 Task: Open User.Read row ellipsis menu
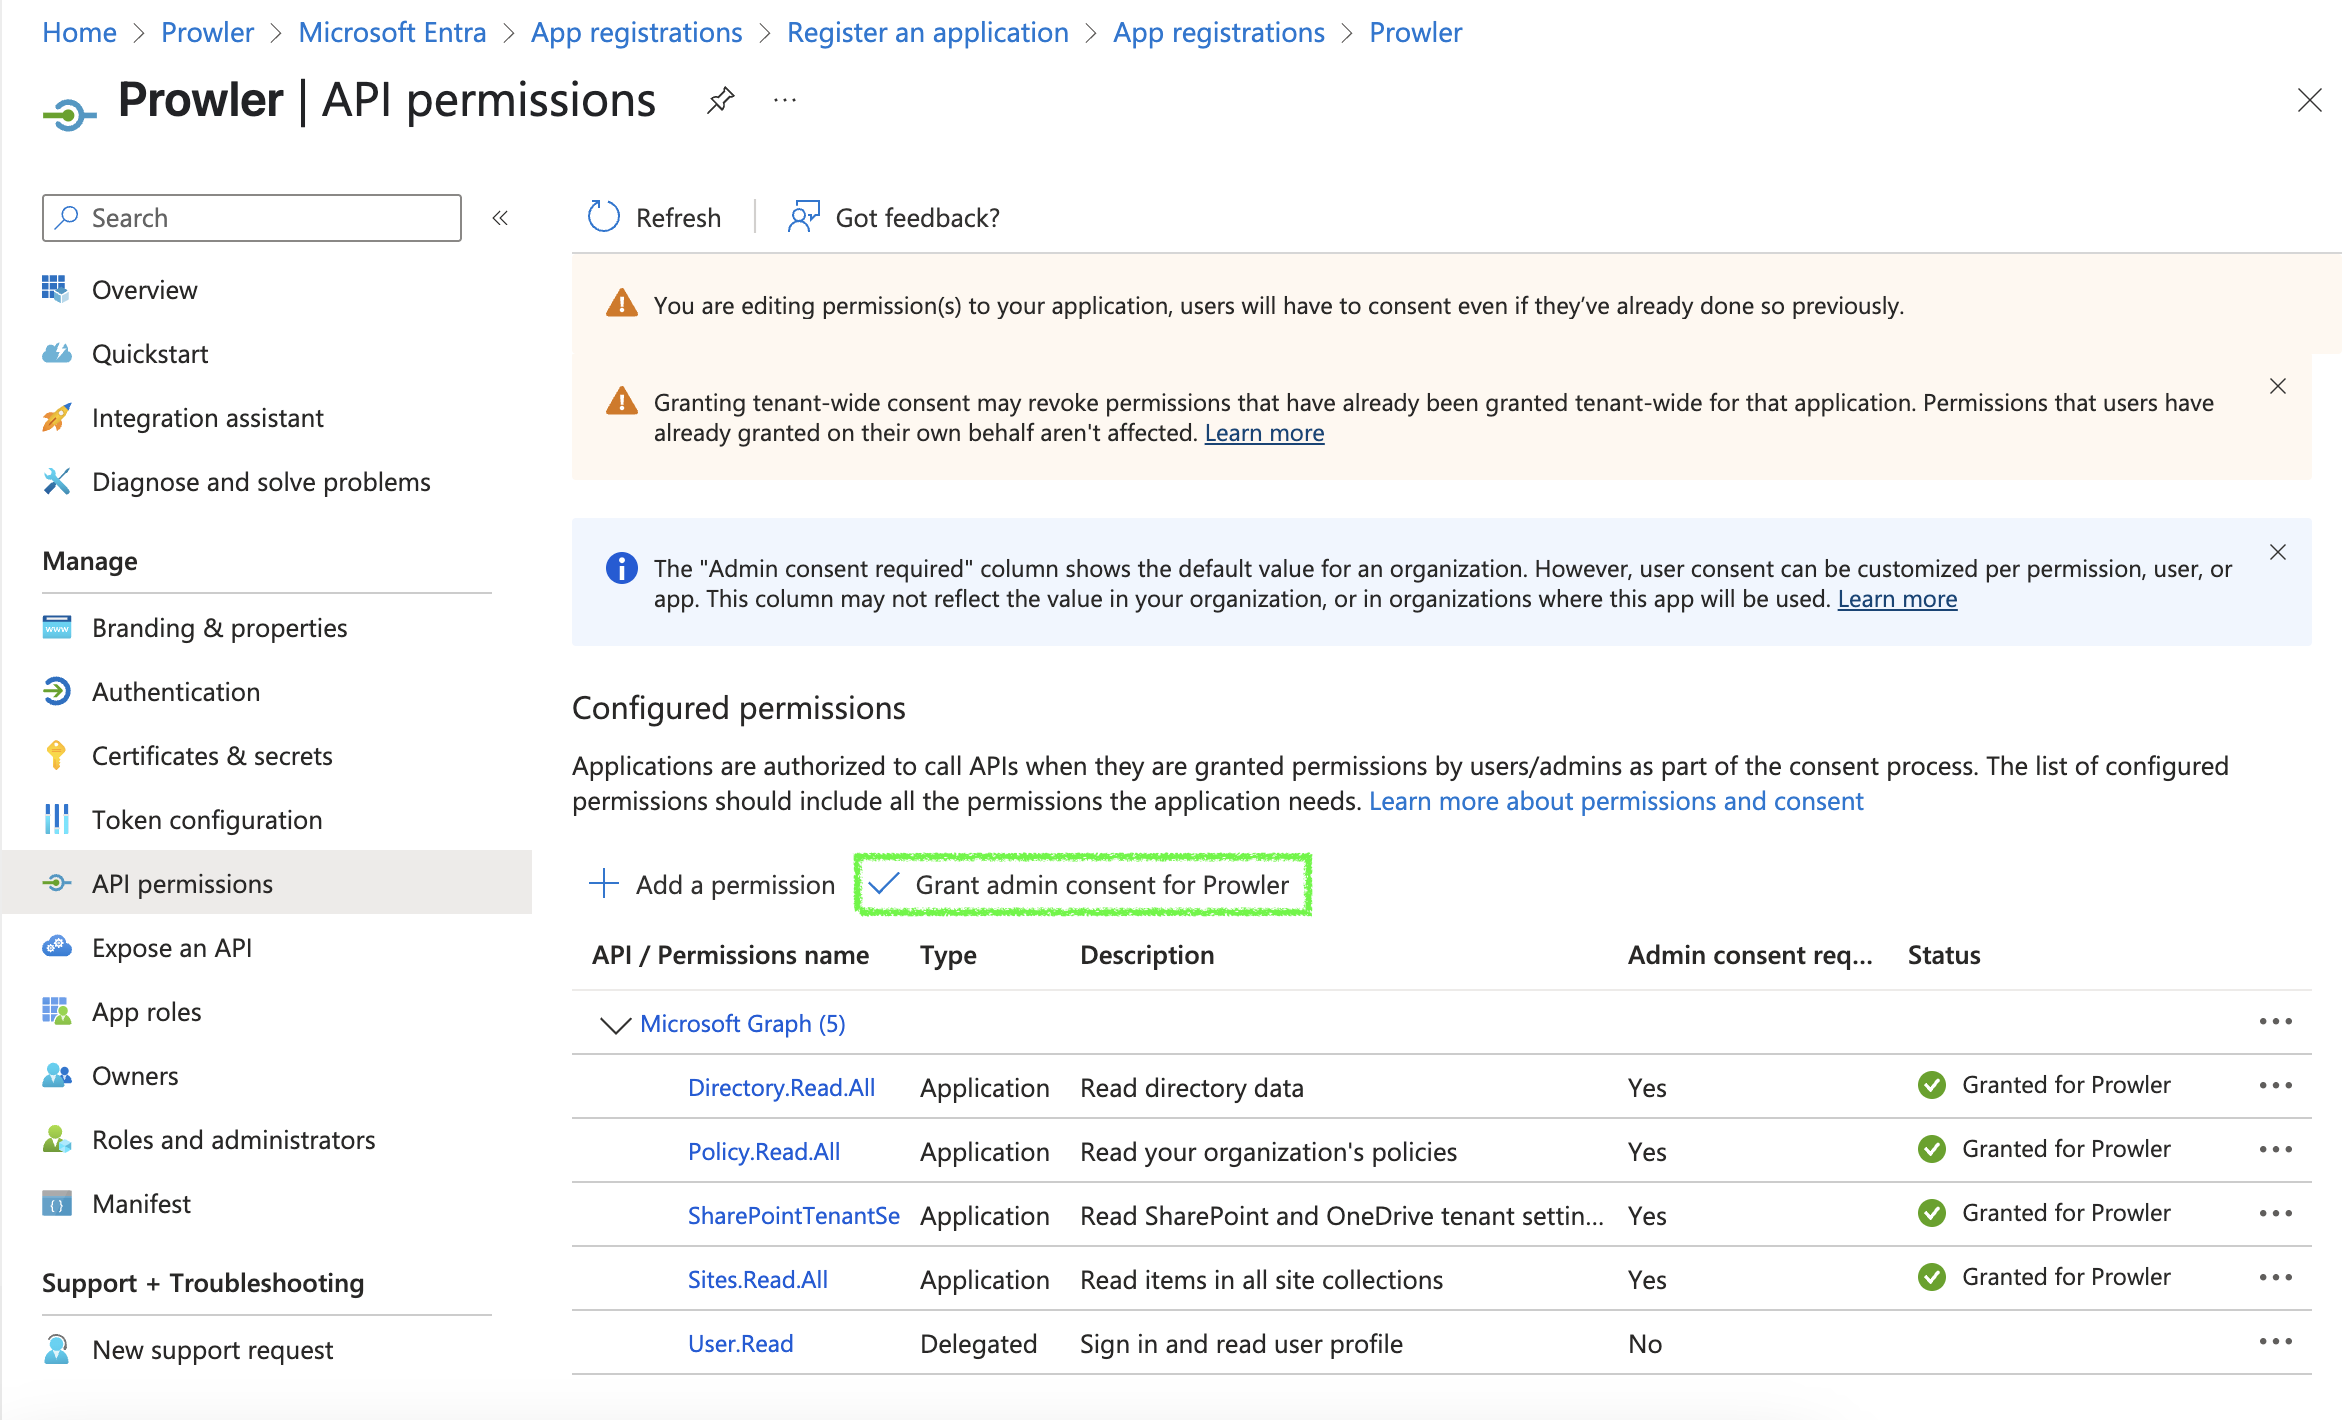pos(2275,1341)
